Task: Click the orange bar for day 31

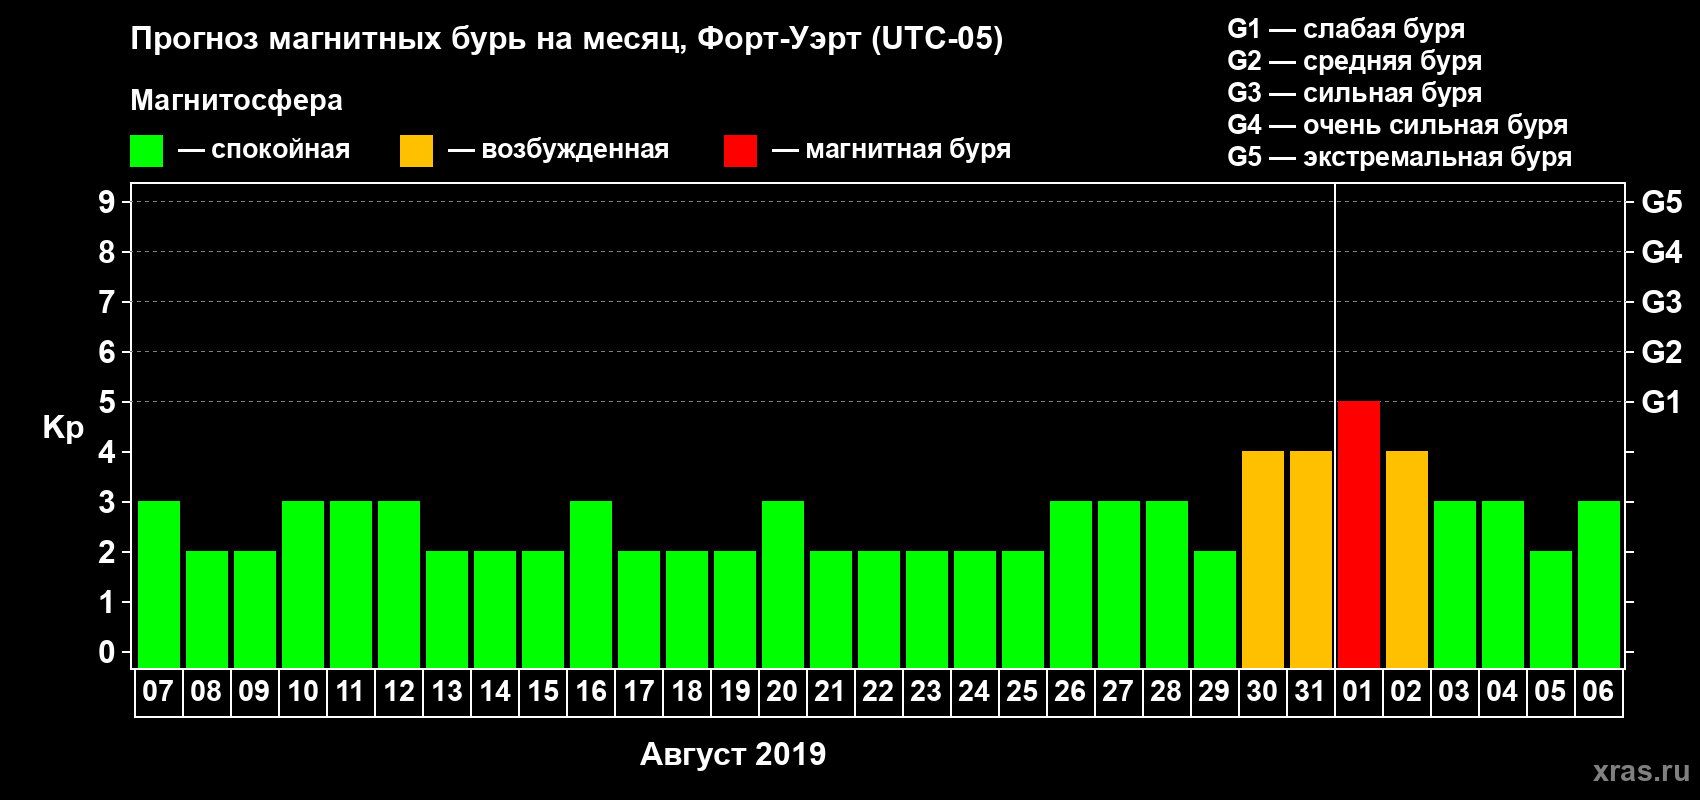Action: point(1311,559)
